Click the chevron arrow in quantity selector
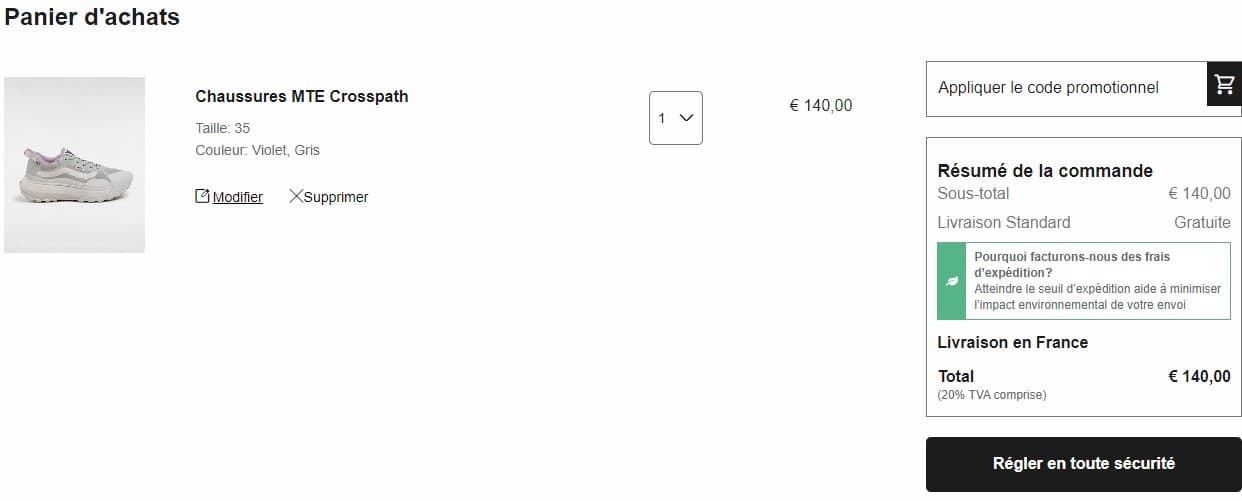1242x501 pixels. (x=686, y=118)
